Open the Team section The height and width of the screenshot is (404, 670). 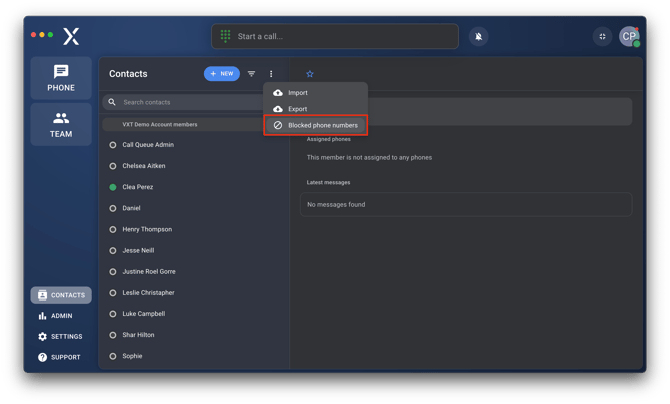[x=61, y=124]
